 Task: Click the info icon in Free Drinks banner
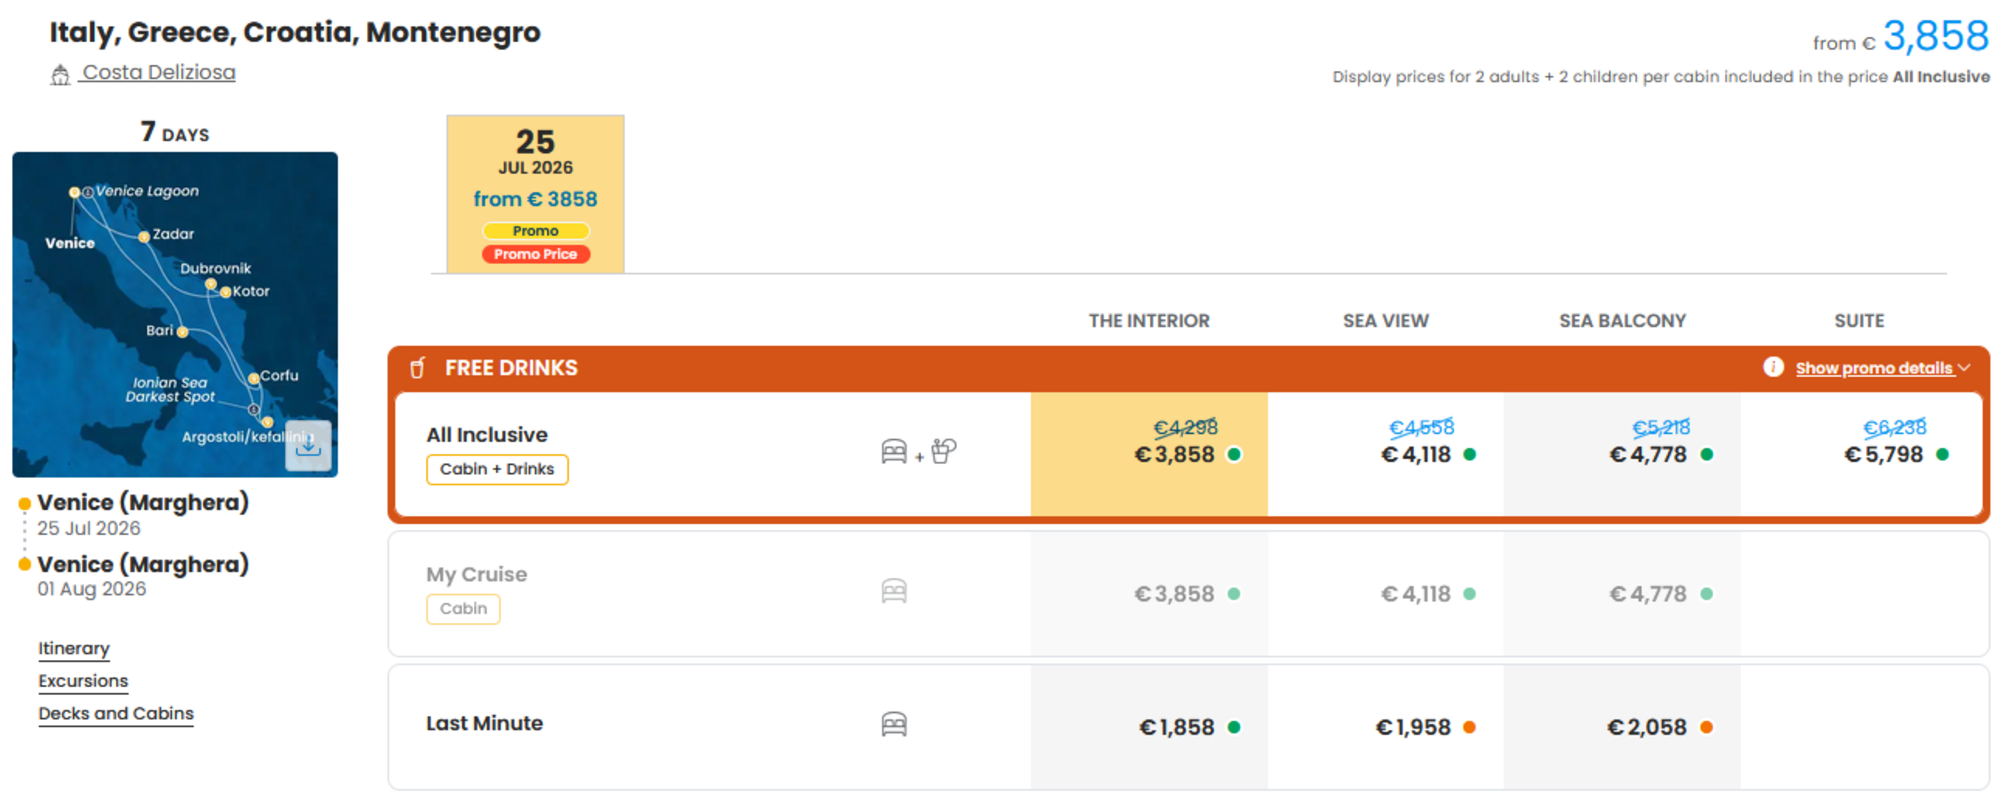point(1773,367)
